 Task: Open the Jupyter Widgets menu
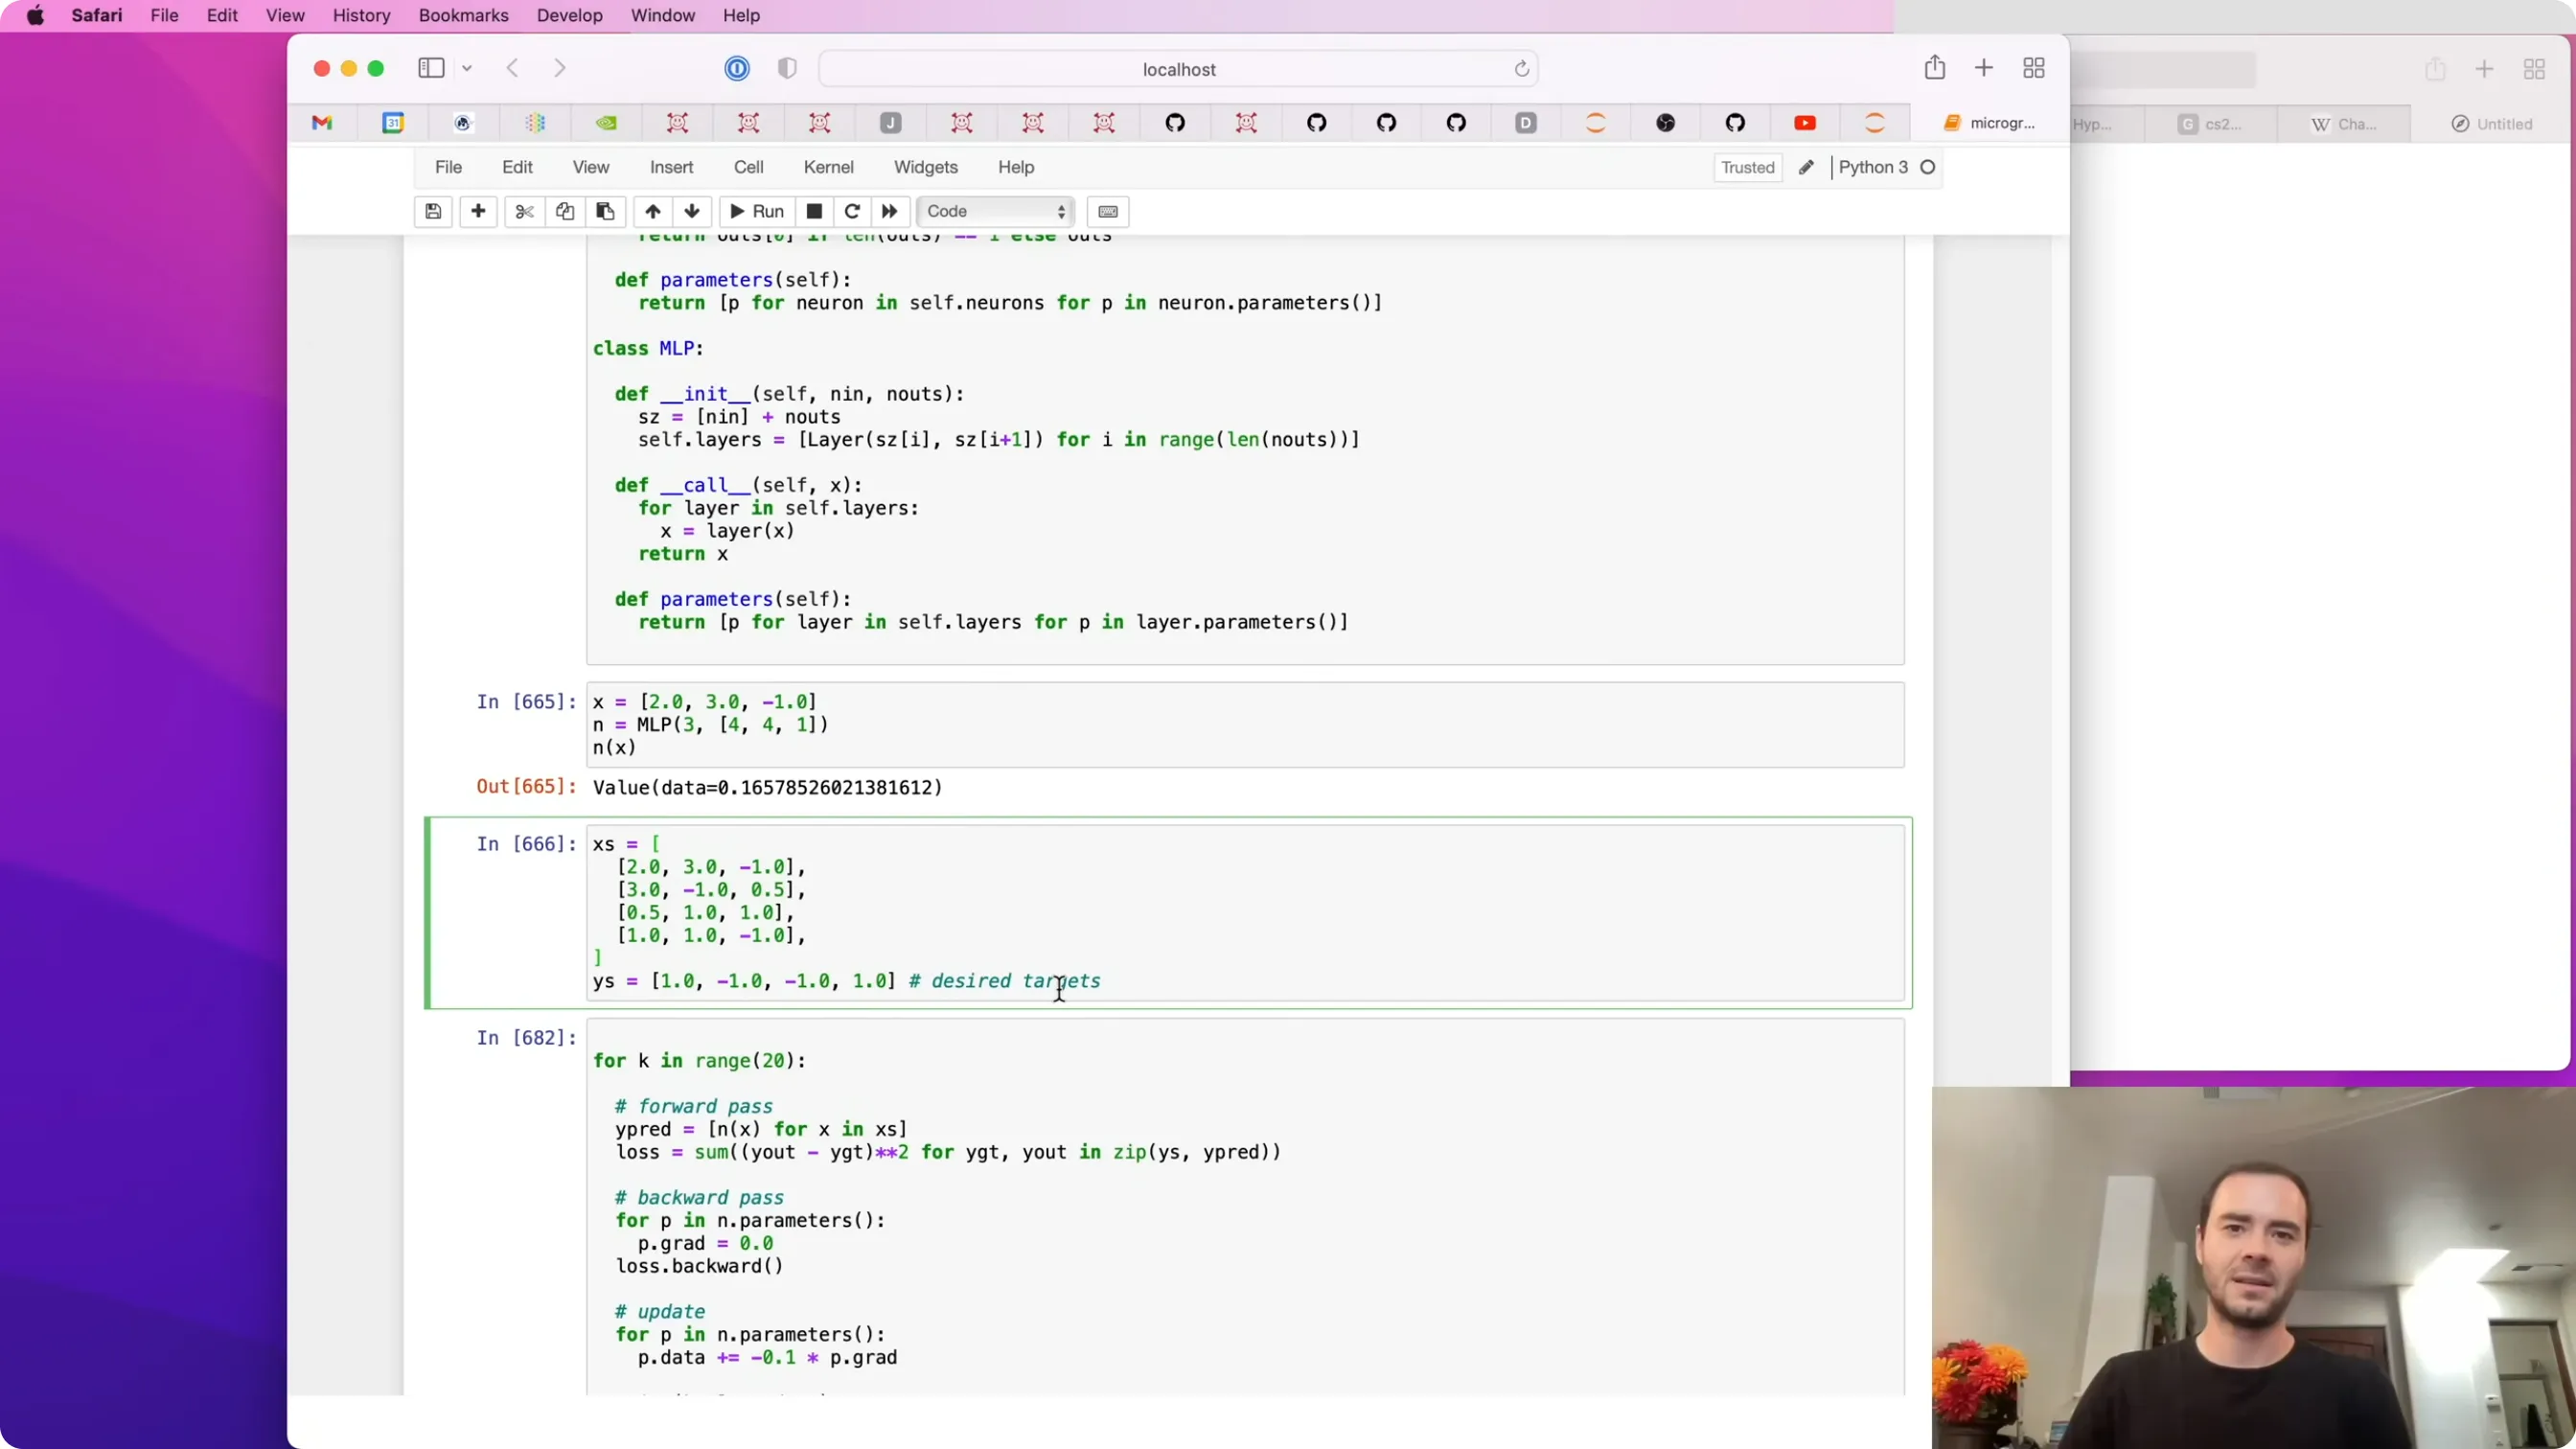pyautogui.click(x=925, y=167)
